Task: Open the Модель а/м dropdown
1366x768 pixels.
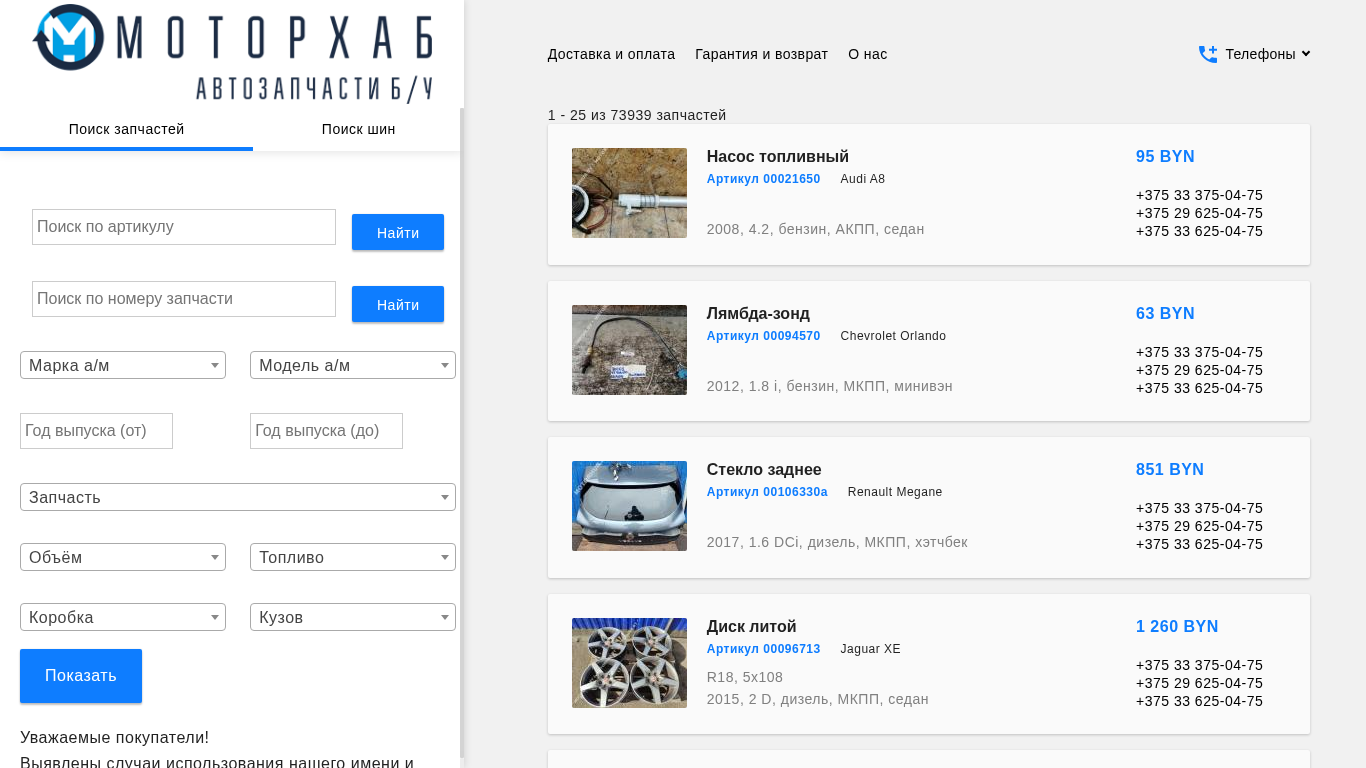Action: coord(353,365)
